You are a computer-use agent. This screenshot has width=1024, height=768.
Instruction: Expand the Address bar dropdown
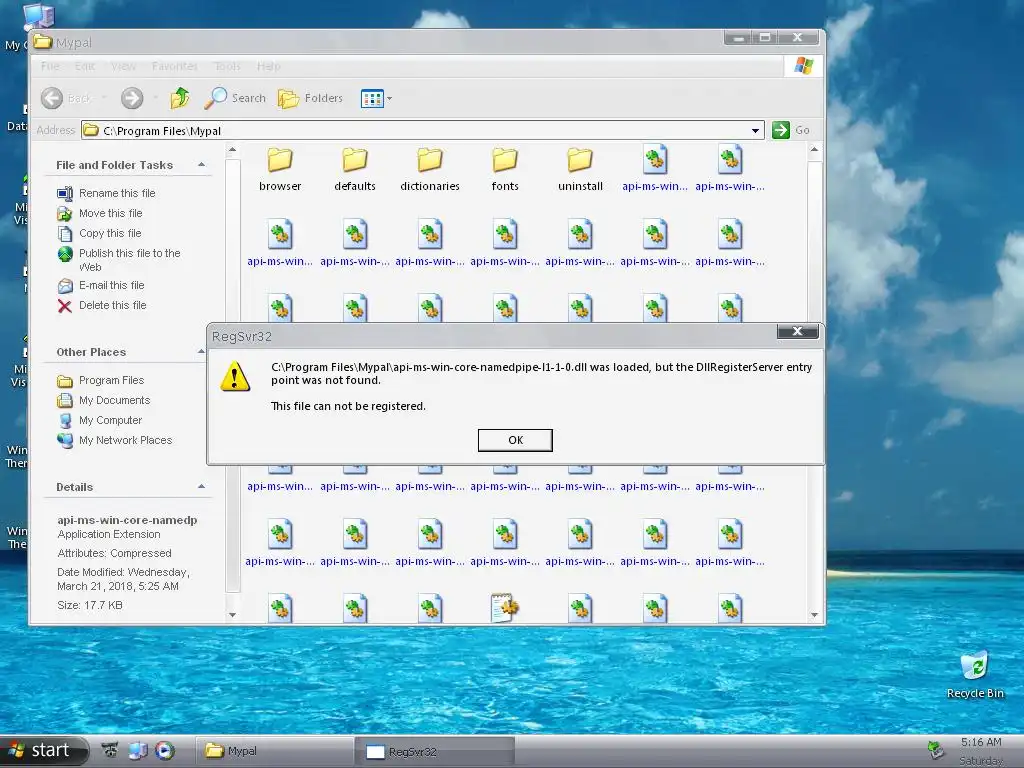pos(756,131)
